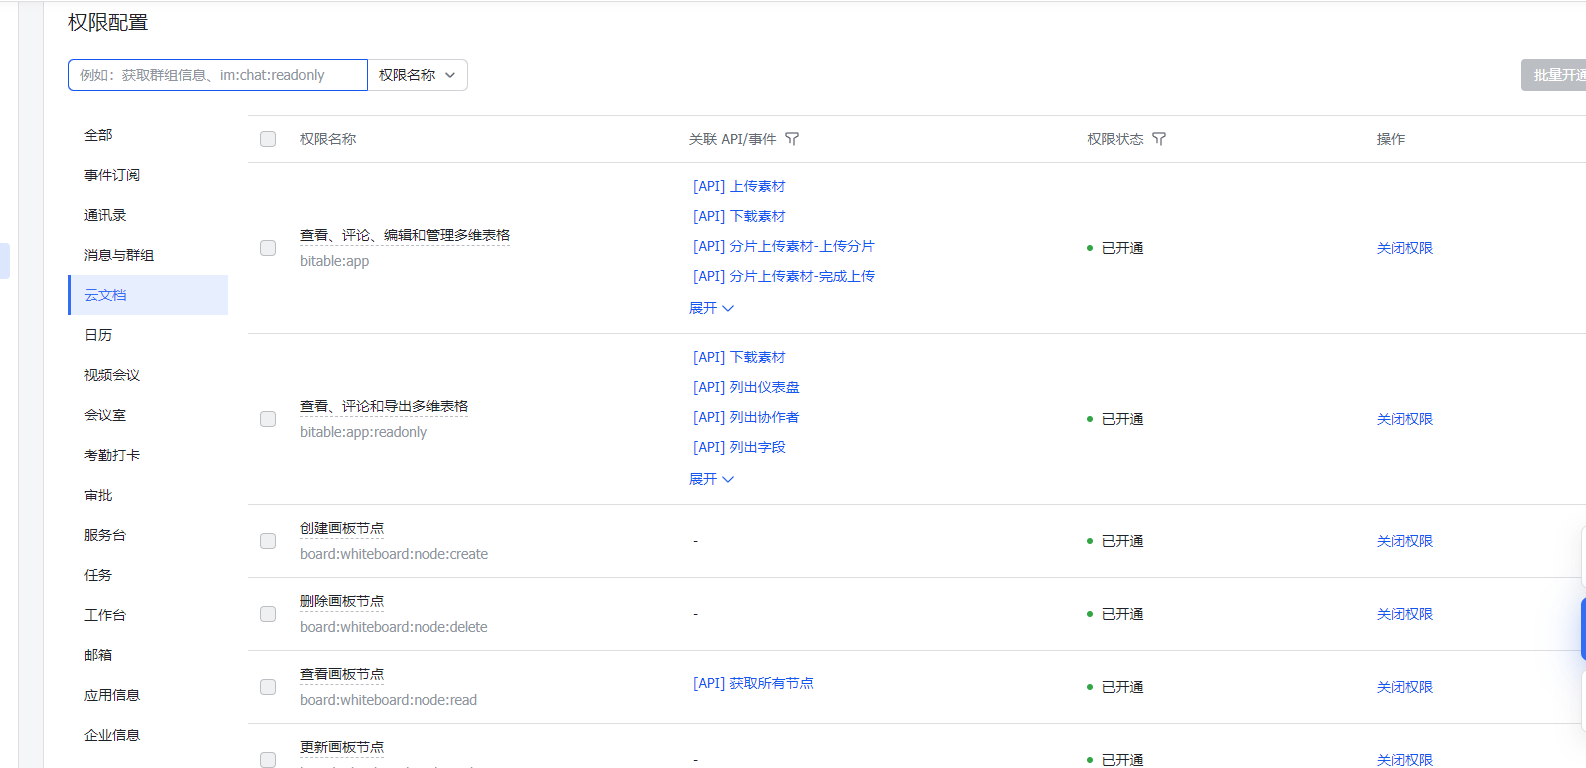
Task: Open [API] 列出仪表盘 link
Action: click(x=746, y=387)
